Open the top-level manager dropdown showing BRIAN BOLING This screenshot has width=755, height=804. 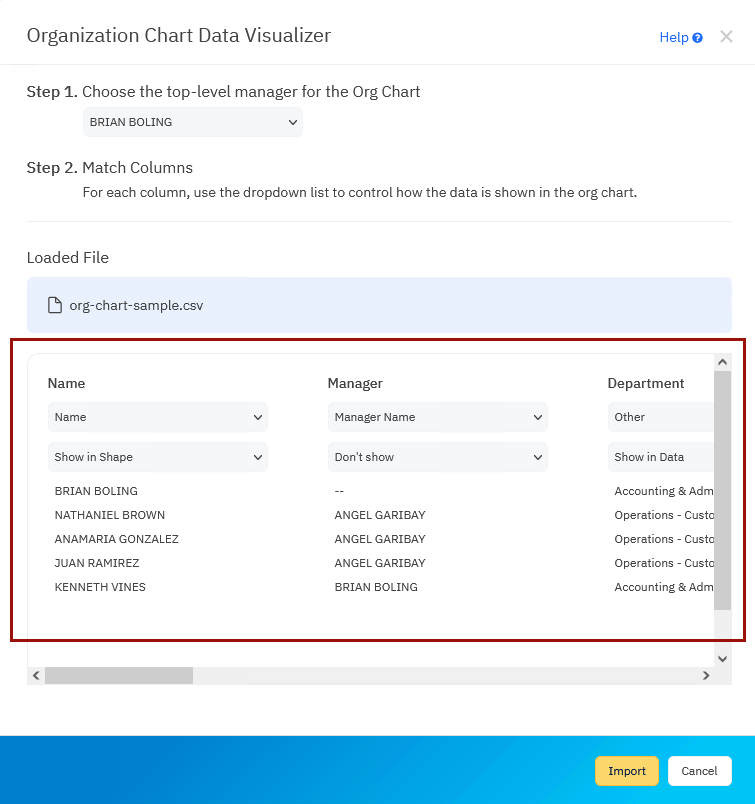[192, 122]
